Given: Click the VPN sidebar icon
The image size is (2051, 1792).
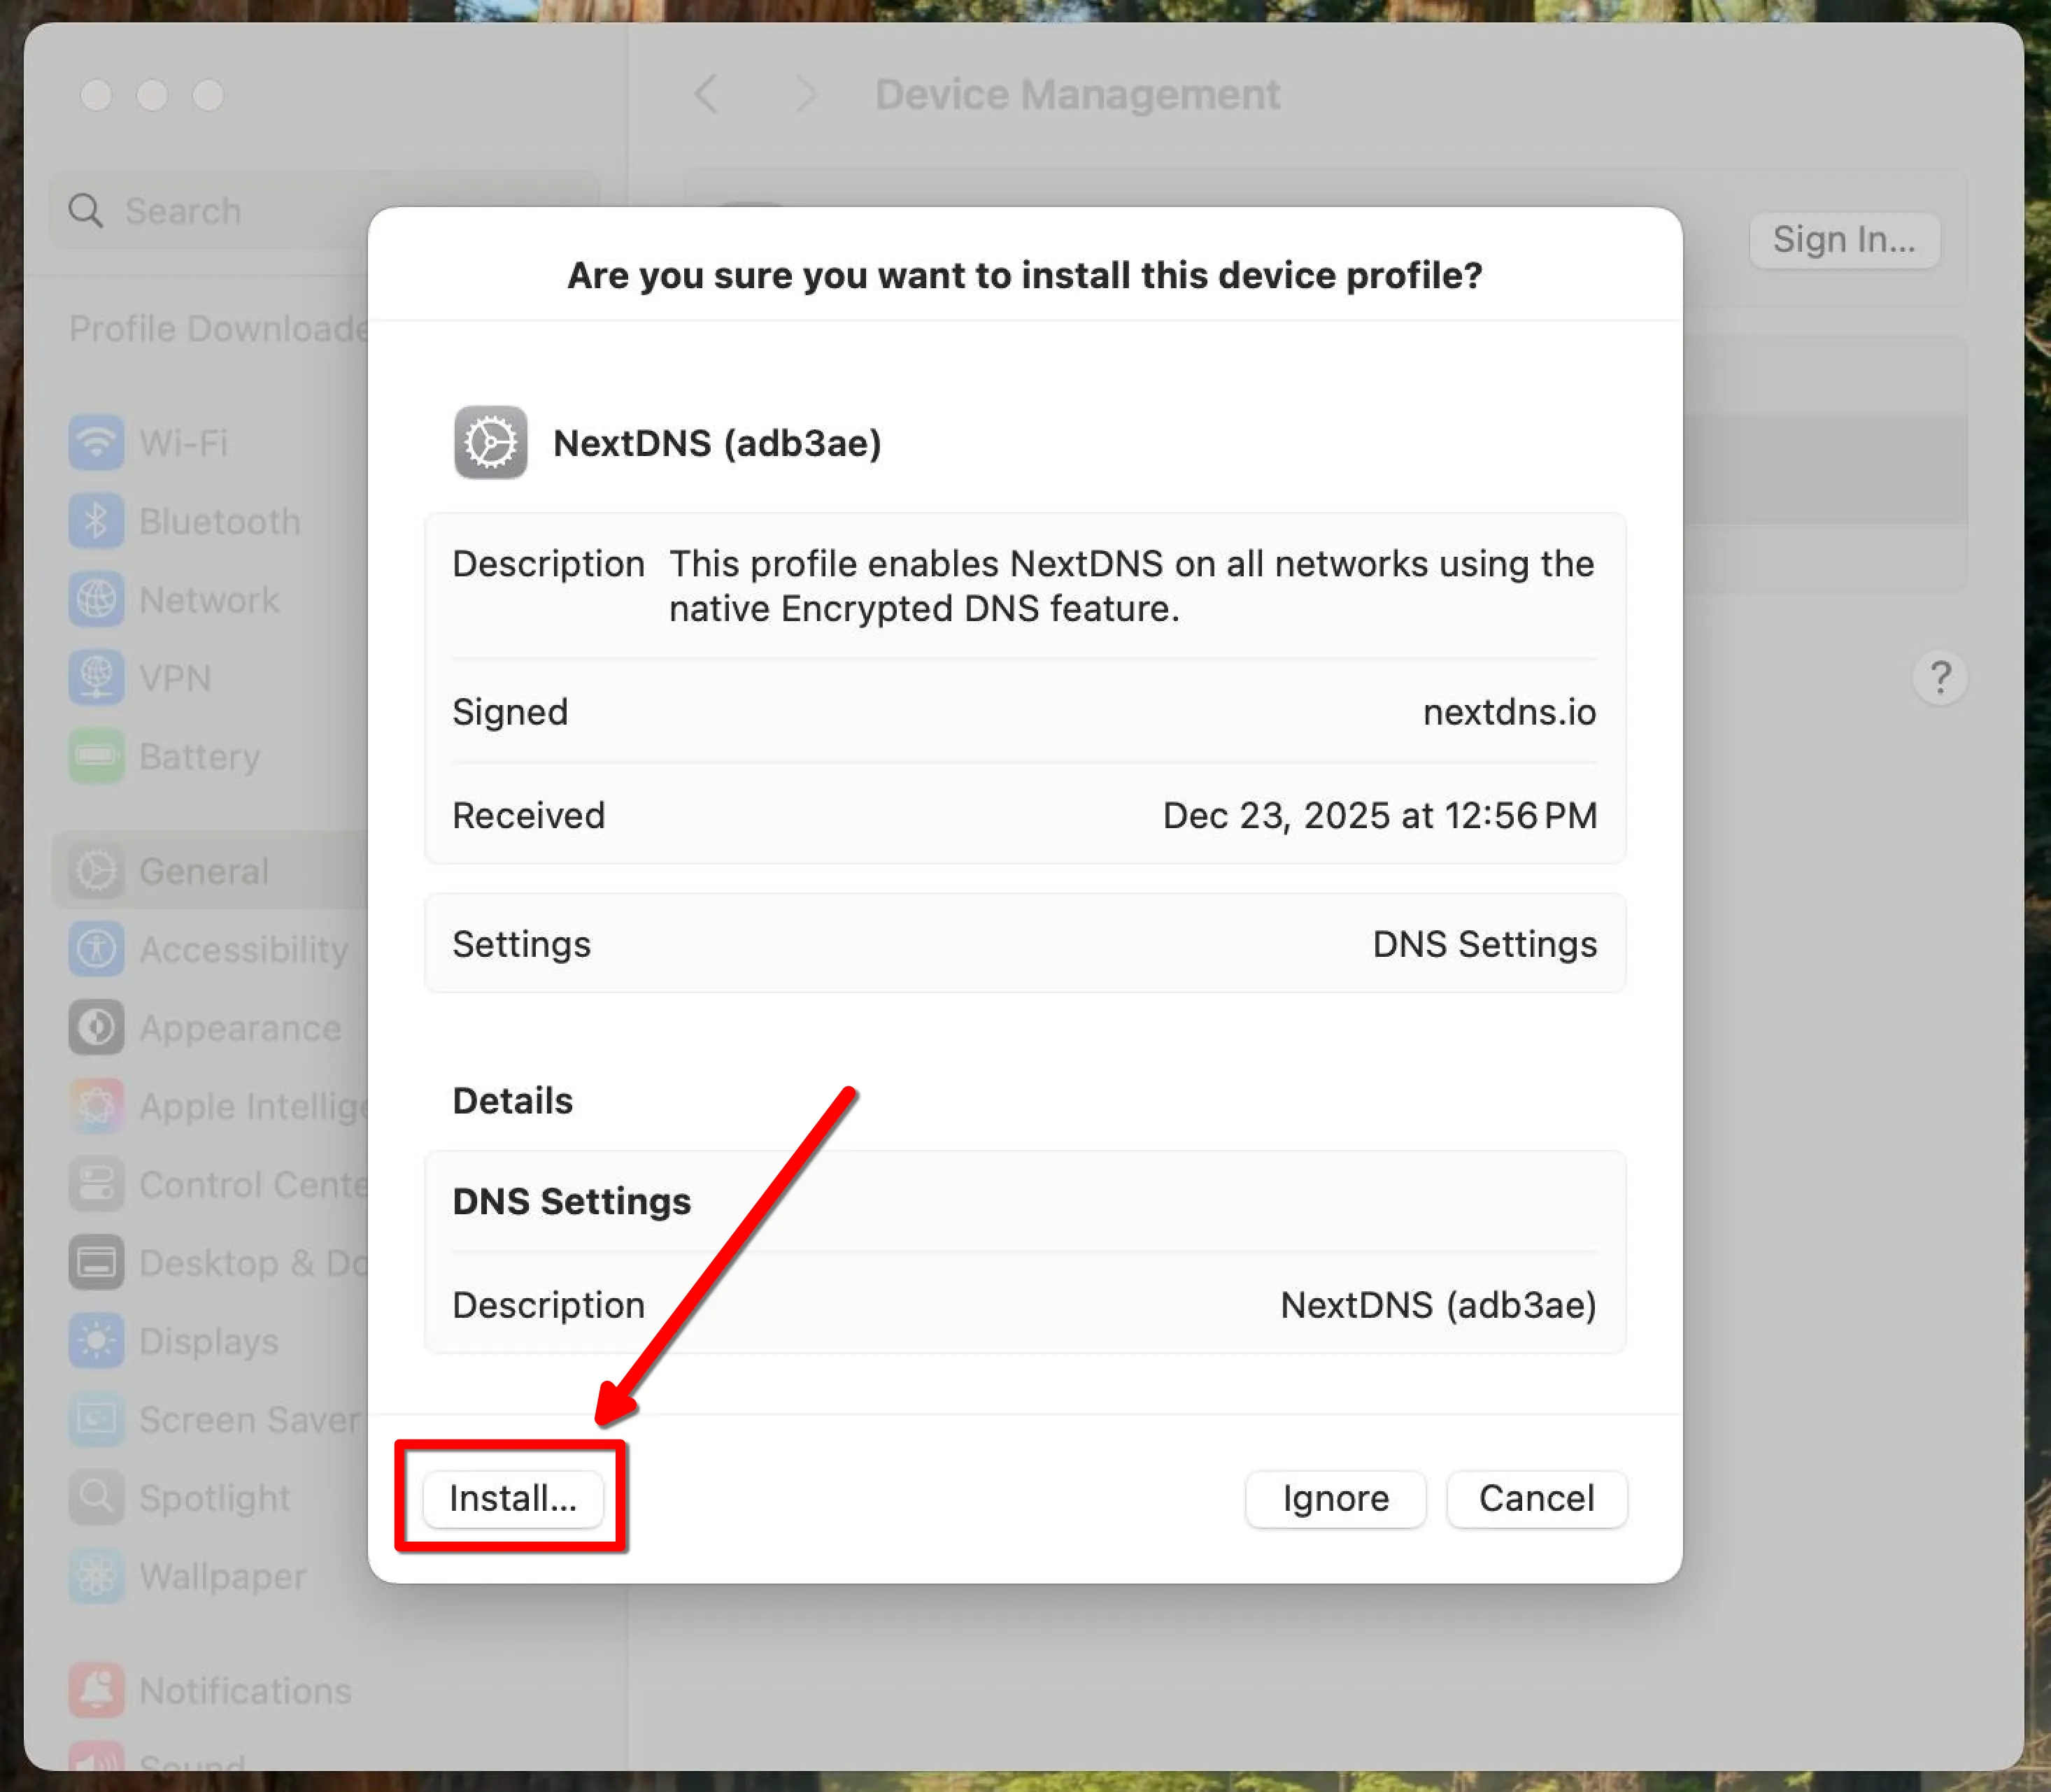Looking at the screenshot, I should (96, 678).
